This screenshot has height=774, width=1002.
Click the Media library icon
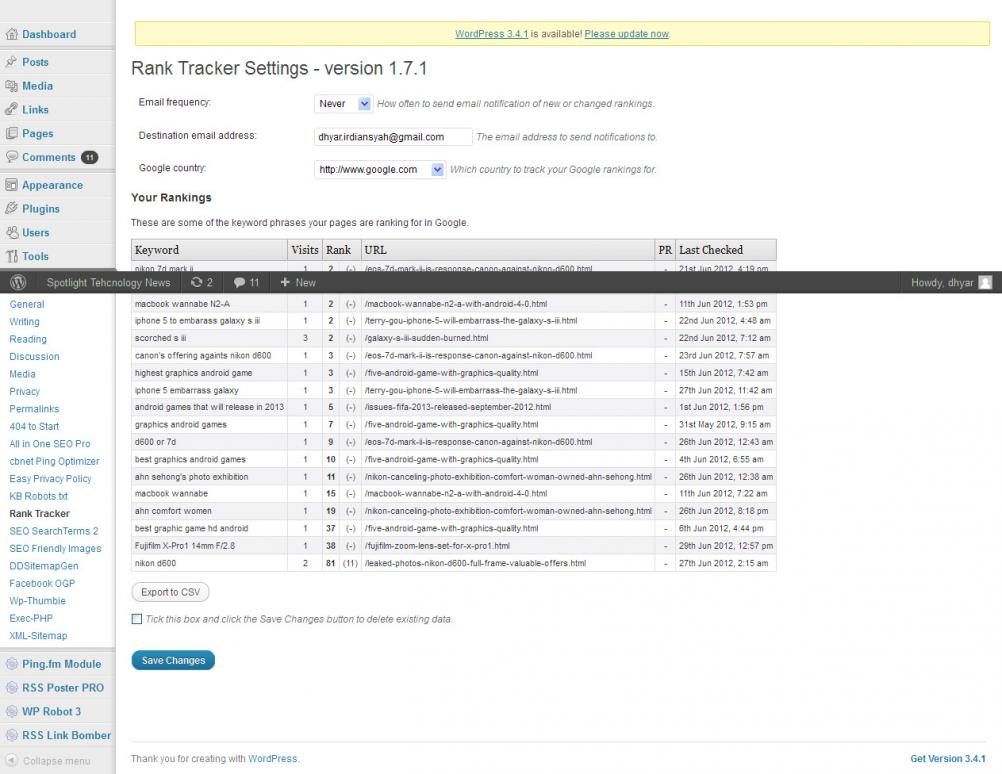pos(12,86)
